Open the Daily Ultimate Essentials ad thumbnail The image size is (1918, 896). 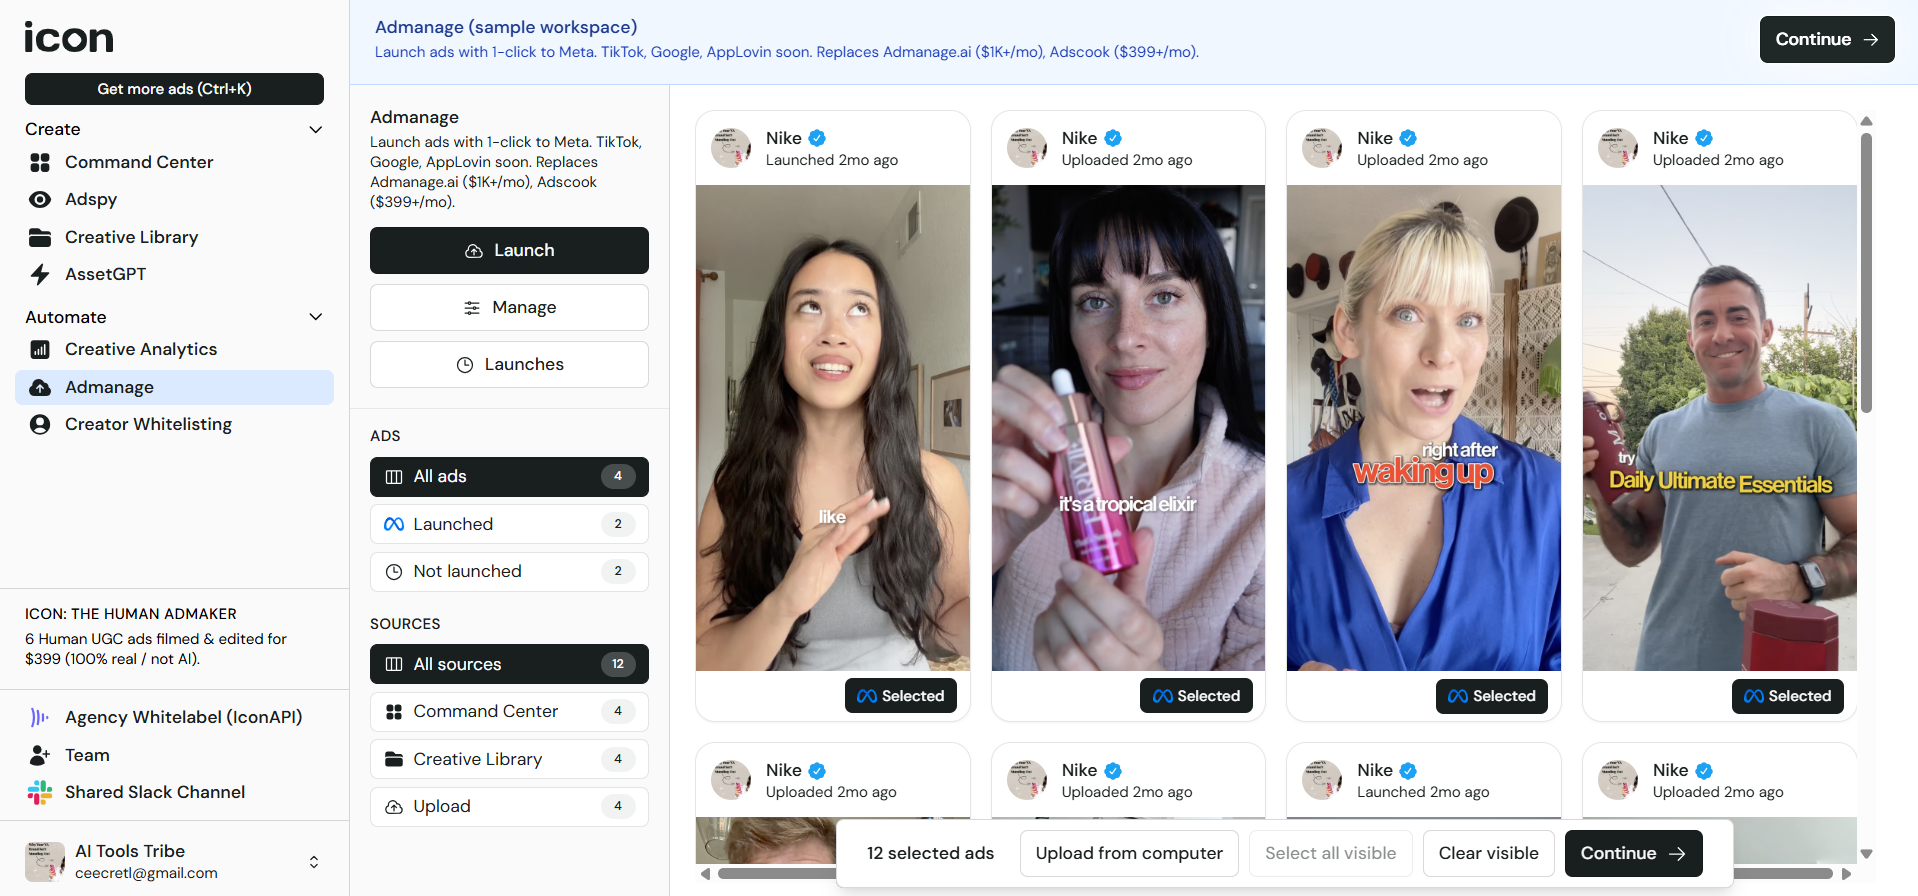click(x=1720, y=428)
